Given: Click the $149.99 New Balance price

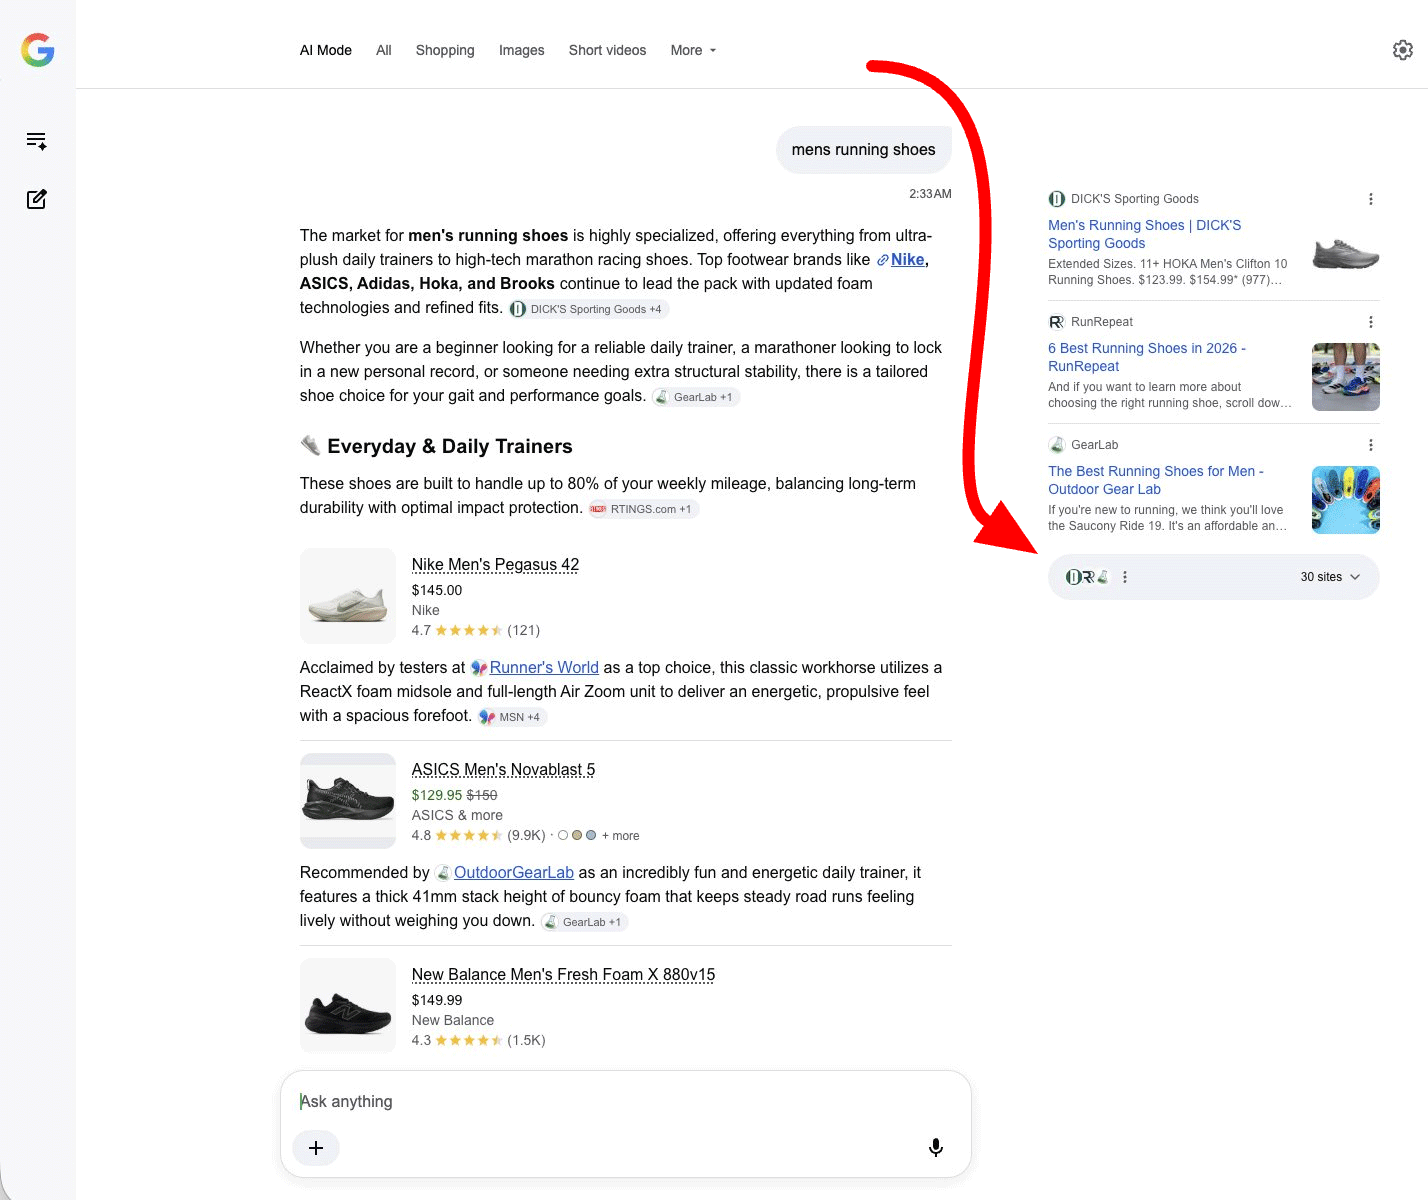Looking at the screenshot, I should click(437, 1001).
